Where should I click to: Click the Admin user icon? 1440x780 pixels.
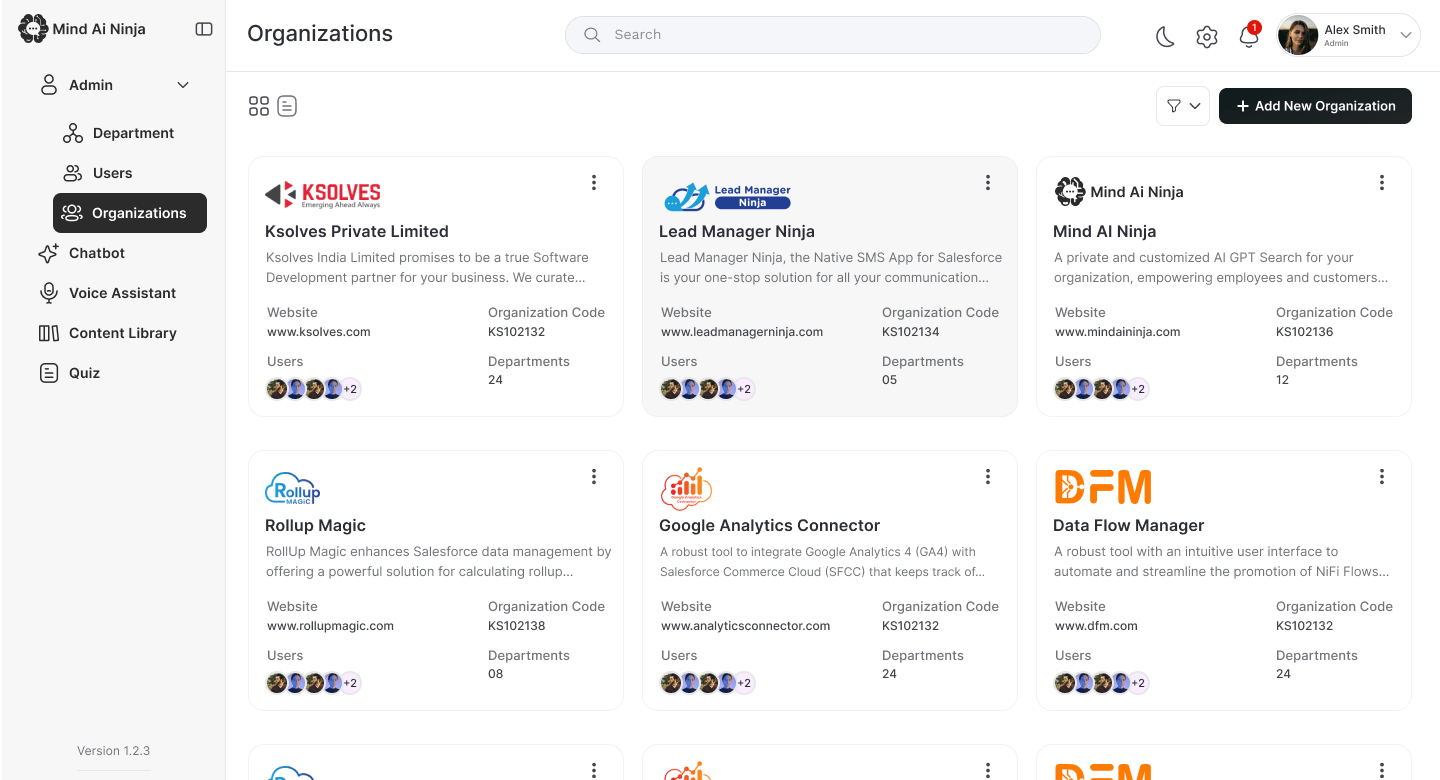48,85
